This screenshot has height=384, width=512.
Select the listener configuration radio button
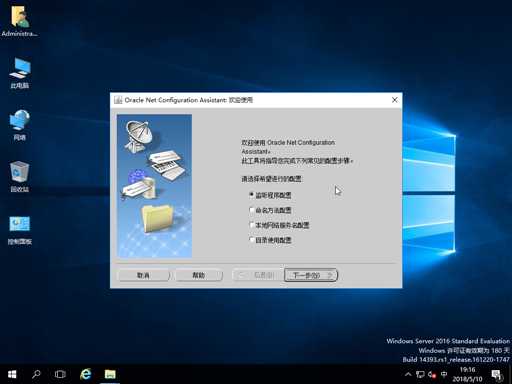coord(252,195)
